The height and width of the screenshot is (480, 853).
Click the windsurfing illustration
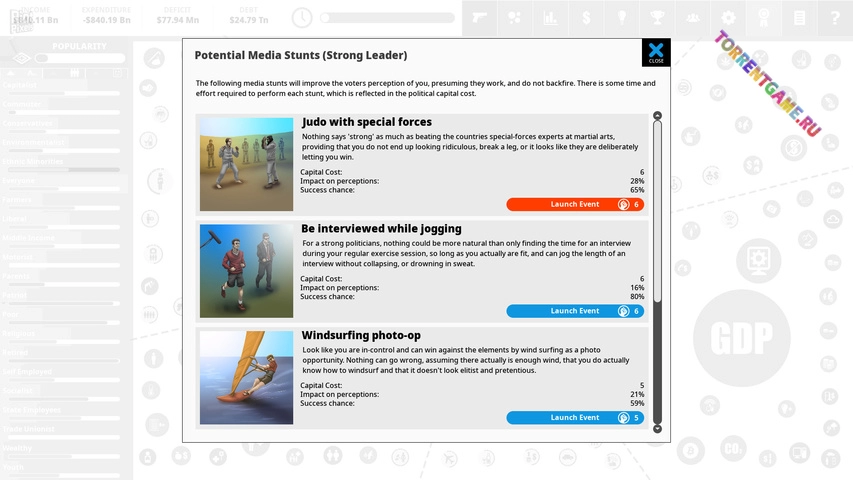pos(246,378)
